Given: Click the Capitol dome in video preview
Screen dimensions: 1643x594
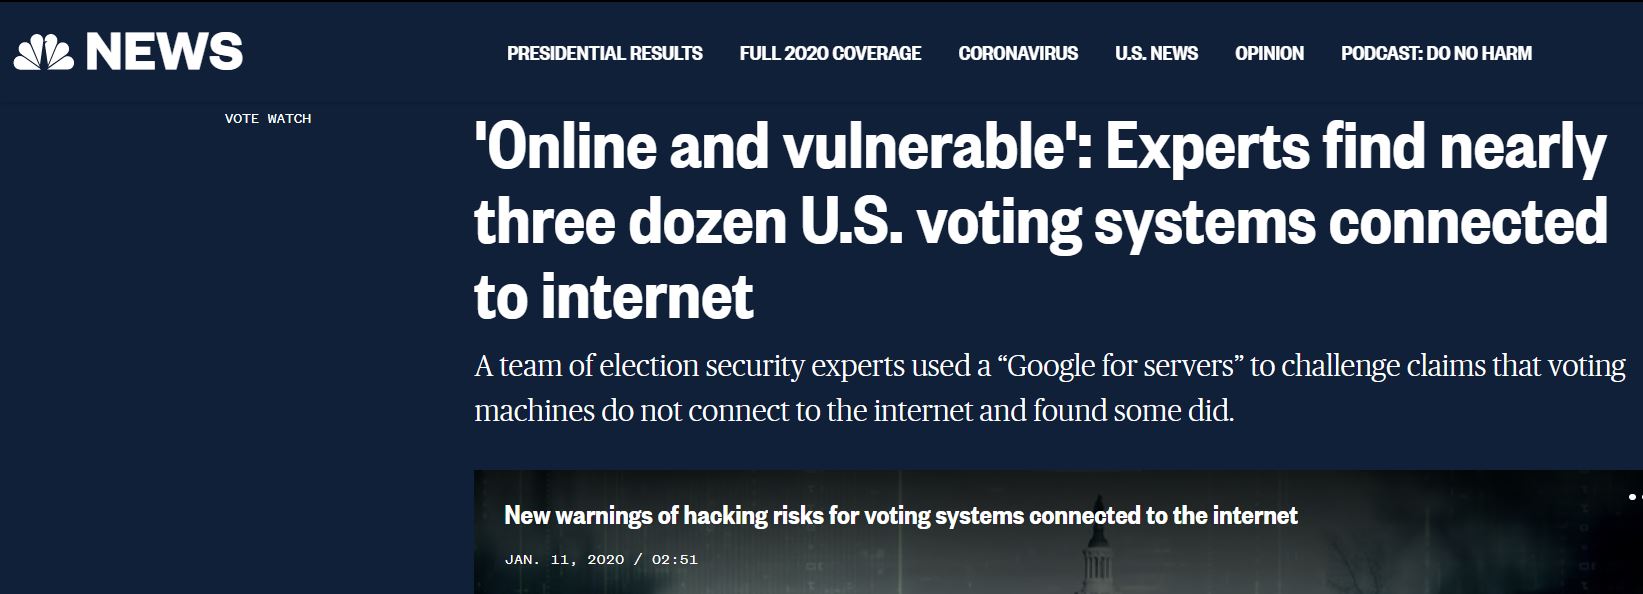Looking at the screenshot, I should (1098, 560).
